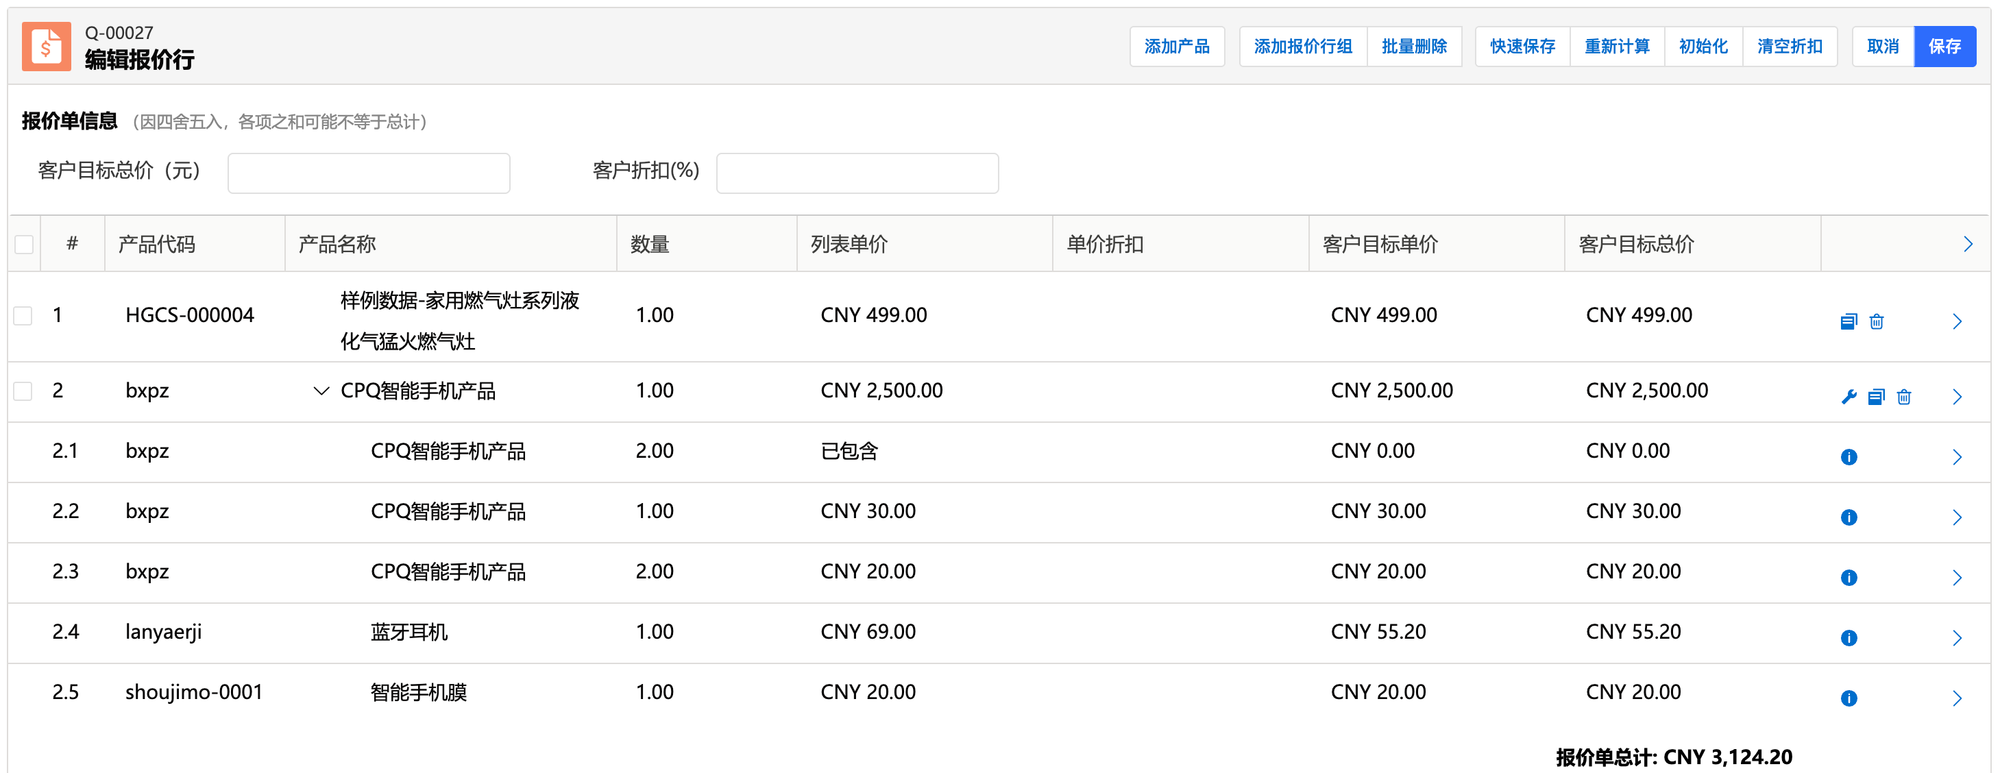Focus the 客户折扣(%) input field
2000x773 pixels.
857,173
